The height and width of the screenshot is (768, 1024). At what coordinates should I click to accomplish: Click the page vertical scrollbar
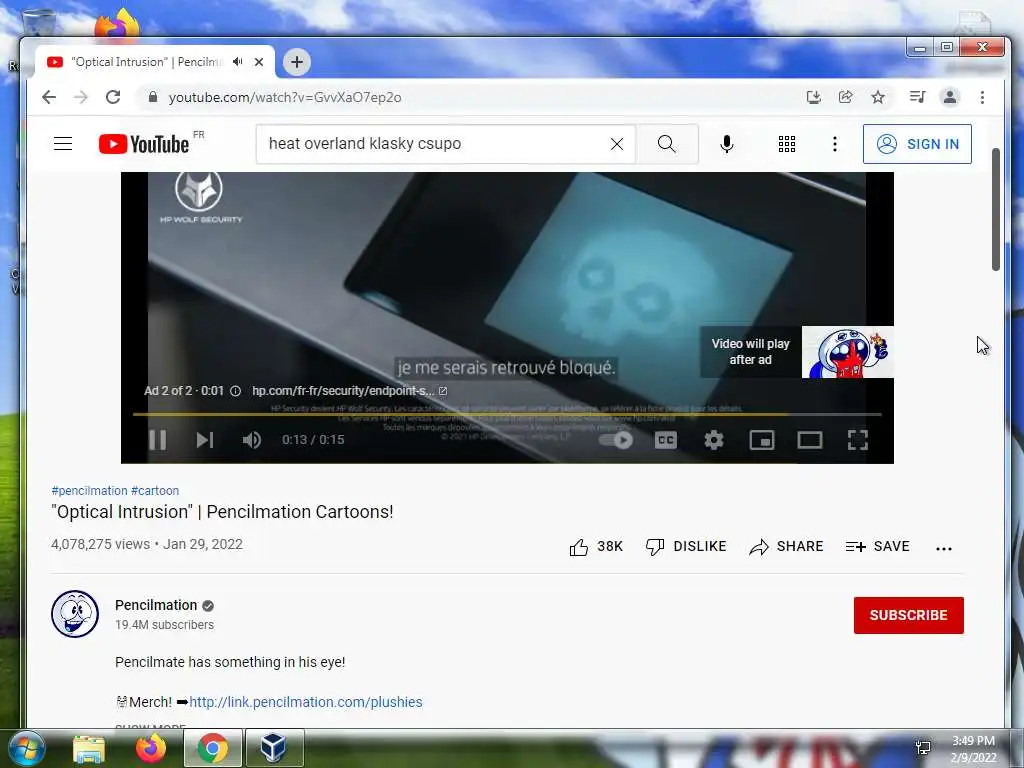[996, 209]
